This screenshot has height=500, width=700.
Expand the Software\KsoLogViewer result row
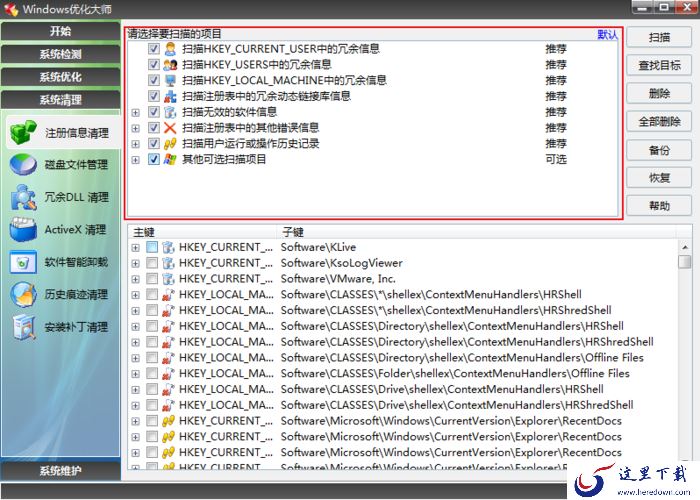coord(136,263)
